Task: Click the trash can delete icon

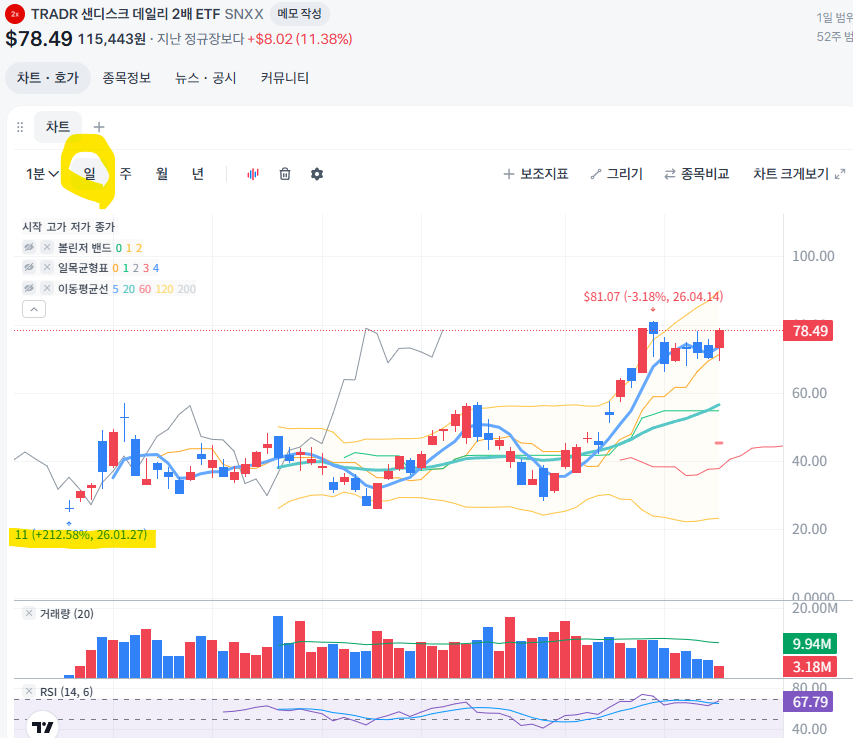Action: pos(285,174)
